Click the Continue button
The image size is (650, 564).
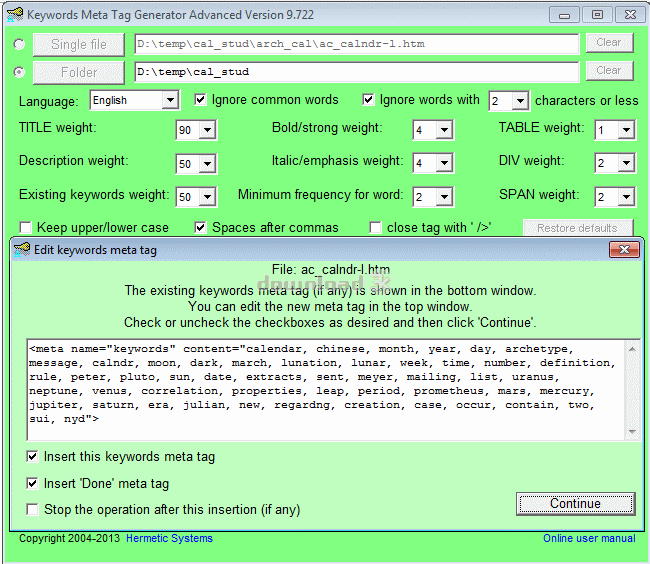(x=575, y=503)
